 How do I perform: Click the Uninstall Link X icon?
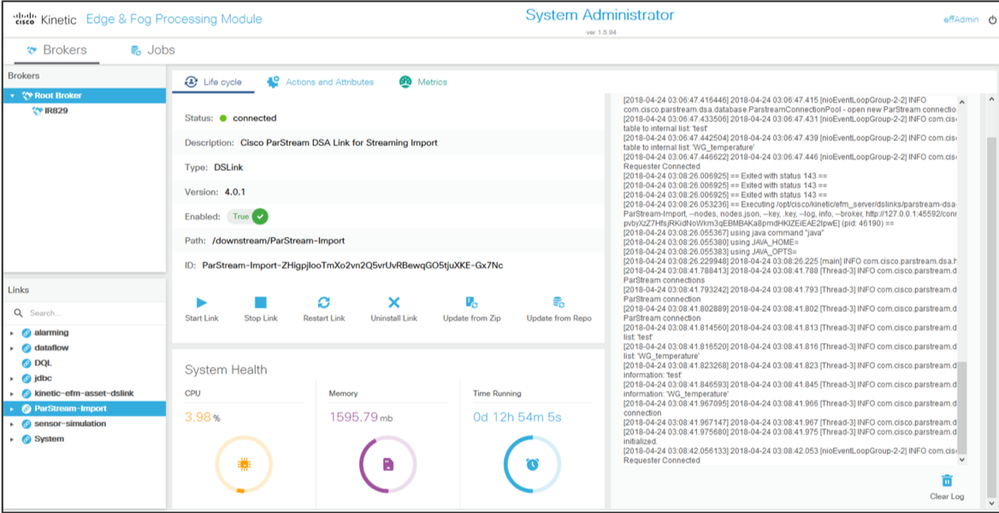click(x=394, y=303)
